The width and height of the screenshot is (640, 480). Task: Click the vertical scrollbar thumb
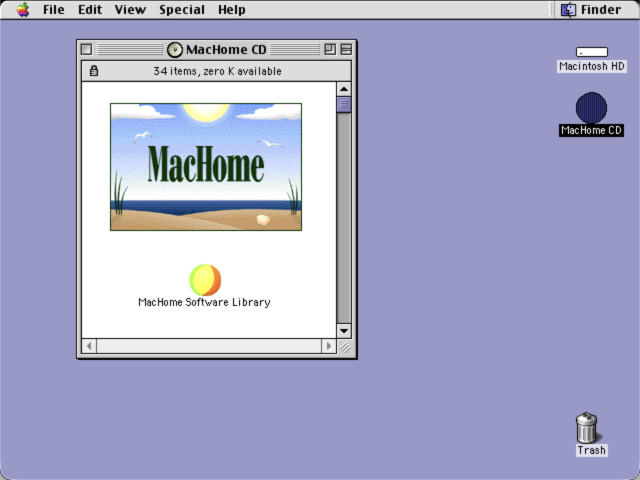point(344,104)
